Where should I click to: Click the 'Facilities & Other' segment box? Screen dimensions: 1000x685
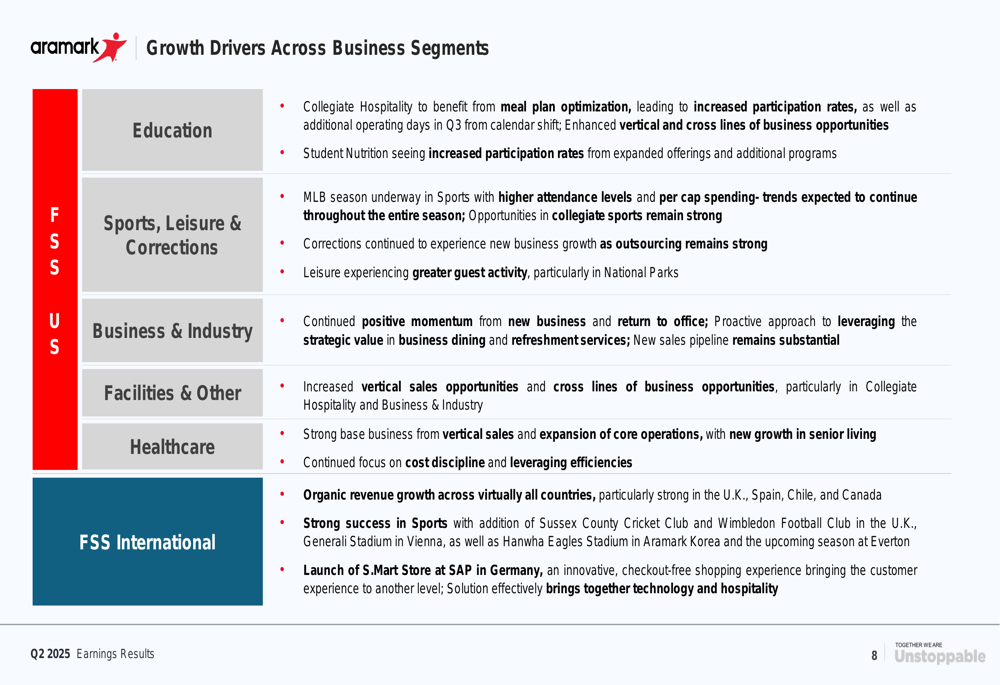click(172, 393)
